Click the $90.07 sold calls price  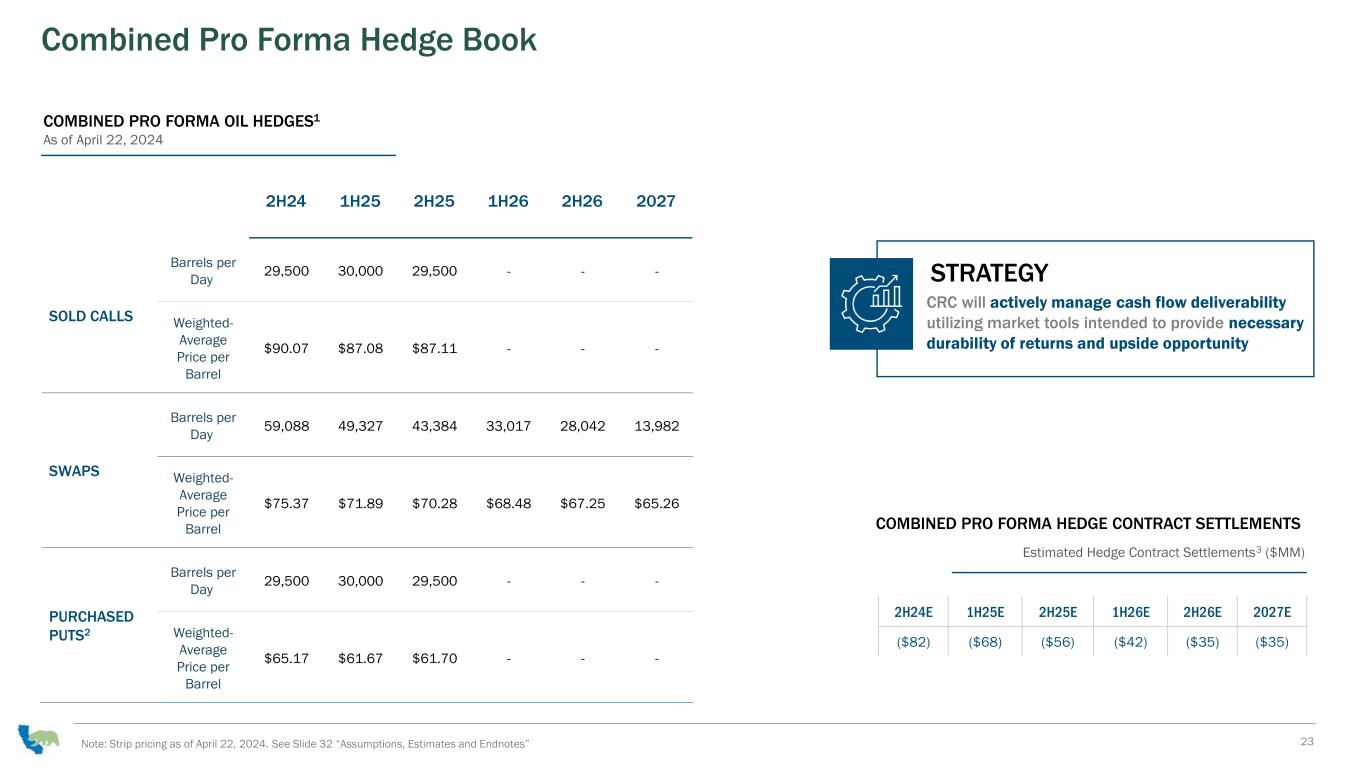[x=286, y=349]
